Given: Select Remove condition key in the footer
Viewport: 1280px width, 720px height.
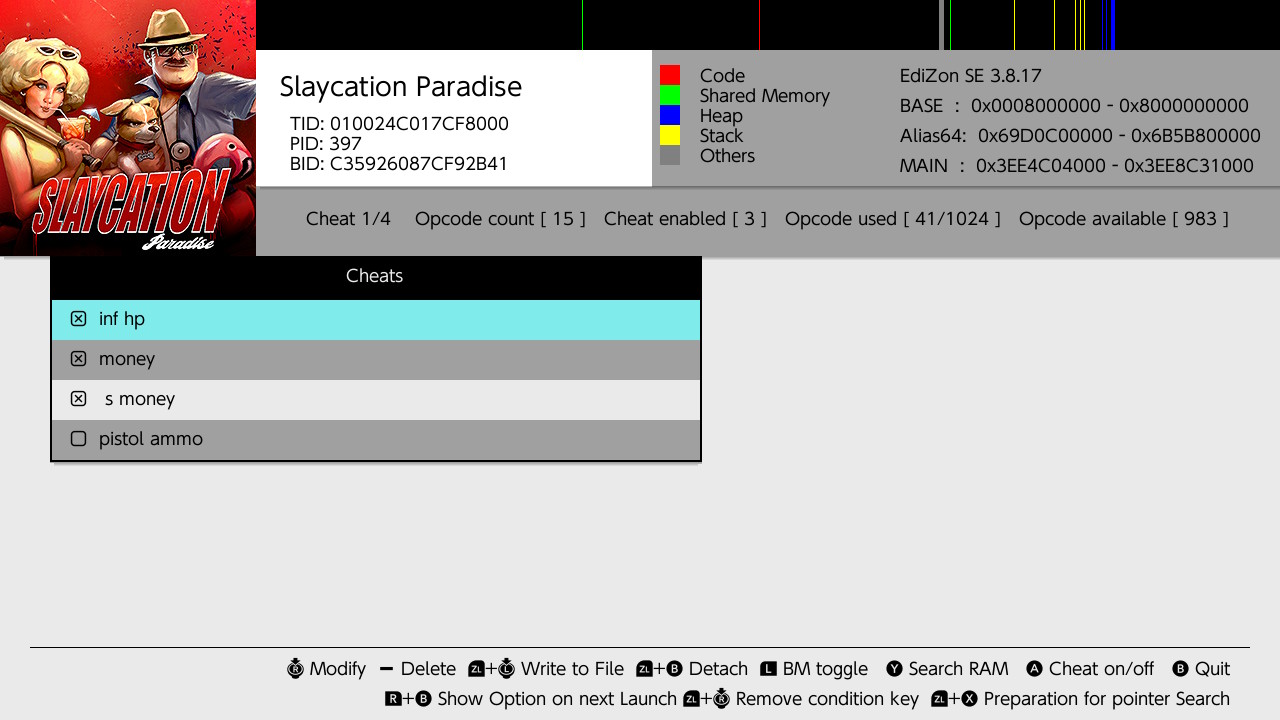Looking at the screenshot, I should pos(827,699).
